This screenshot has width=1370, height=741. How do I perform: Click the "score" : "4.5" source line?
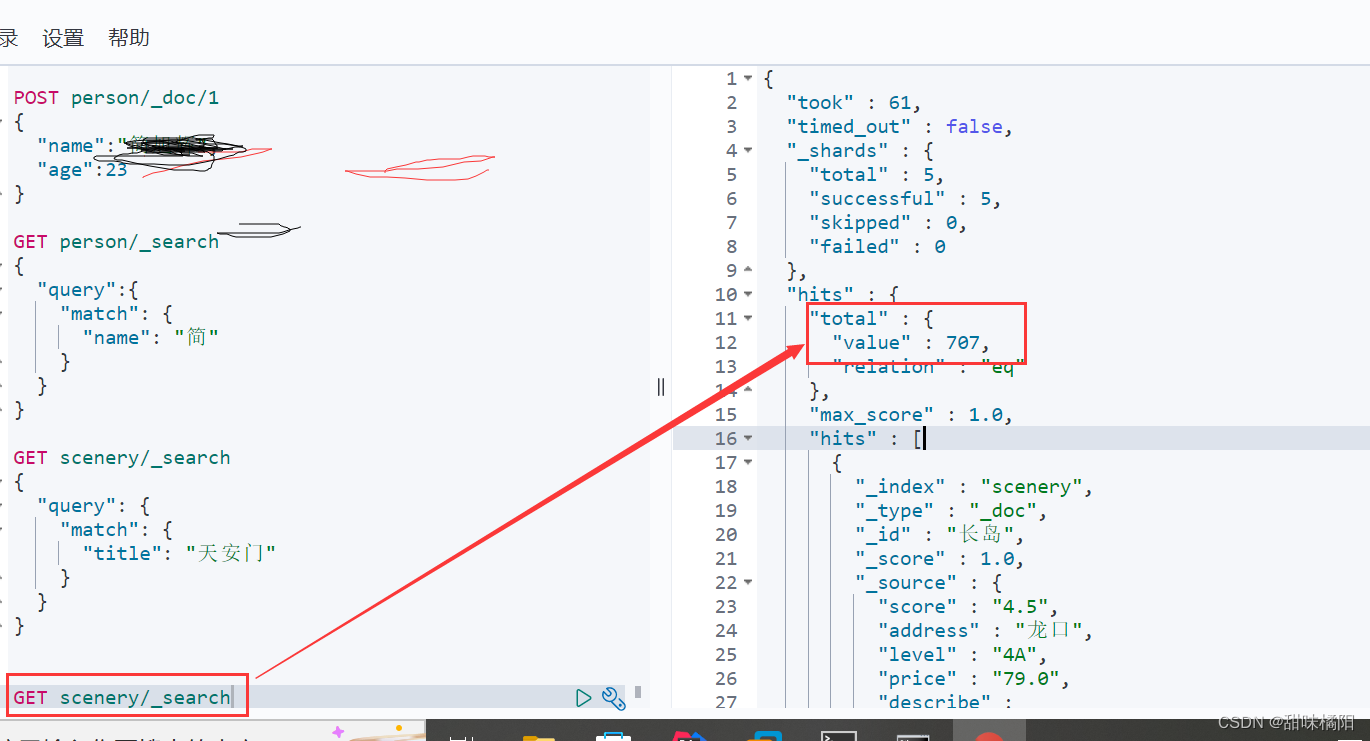(x=968, y=607)
